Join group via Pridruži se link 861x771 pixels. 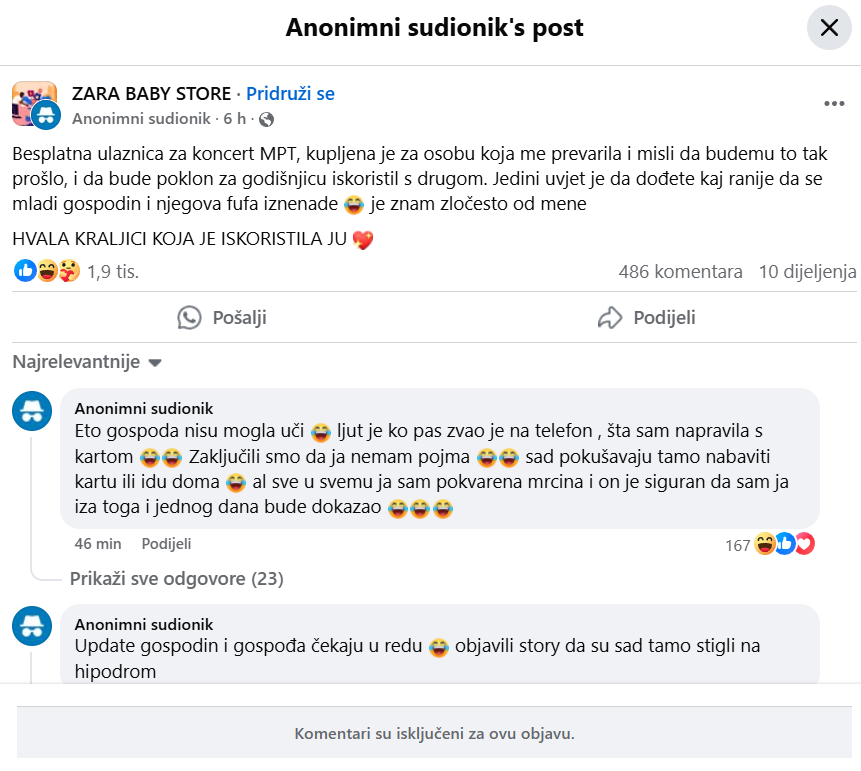pos(290,94)
